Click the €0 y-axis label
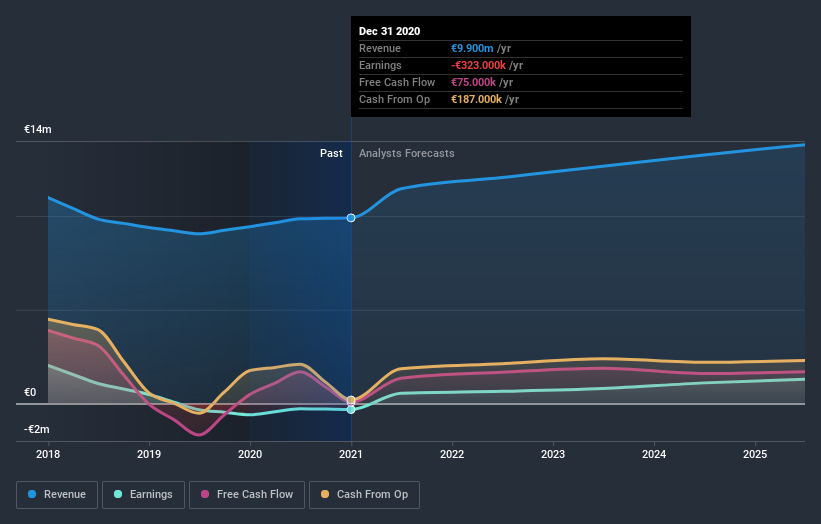The width and height of the screenshot is (821, 524). (30, 392)
